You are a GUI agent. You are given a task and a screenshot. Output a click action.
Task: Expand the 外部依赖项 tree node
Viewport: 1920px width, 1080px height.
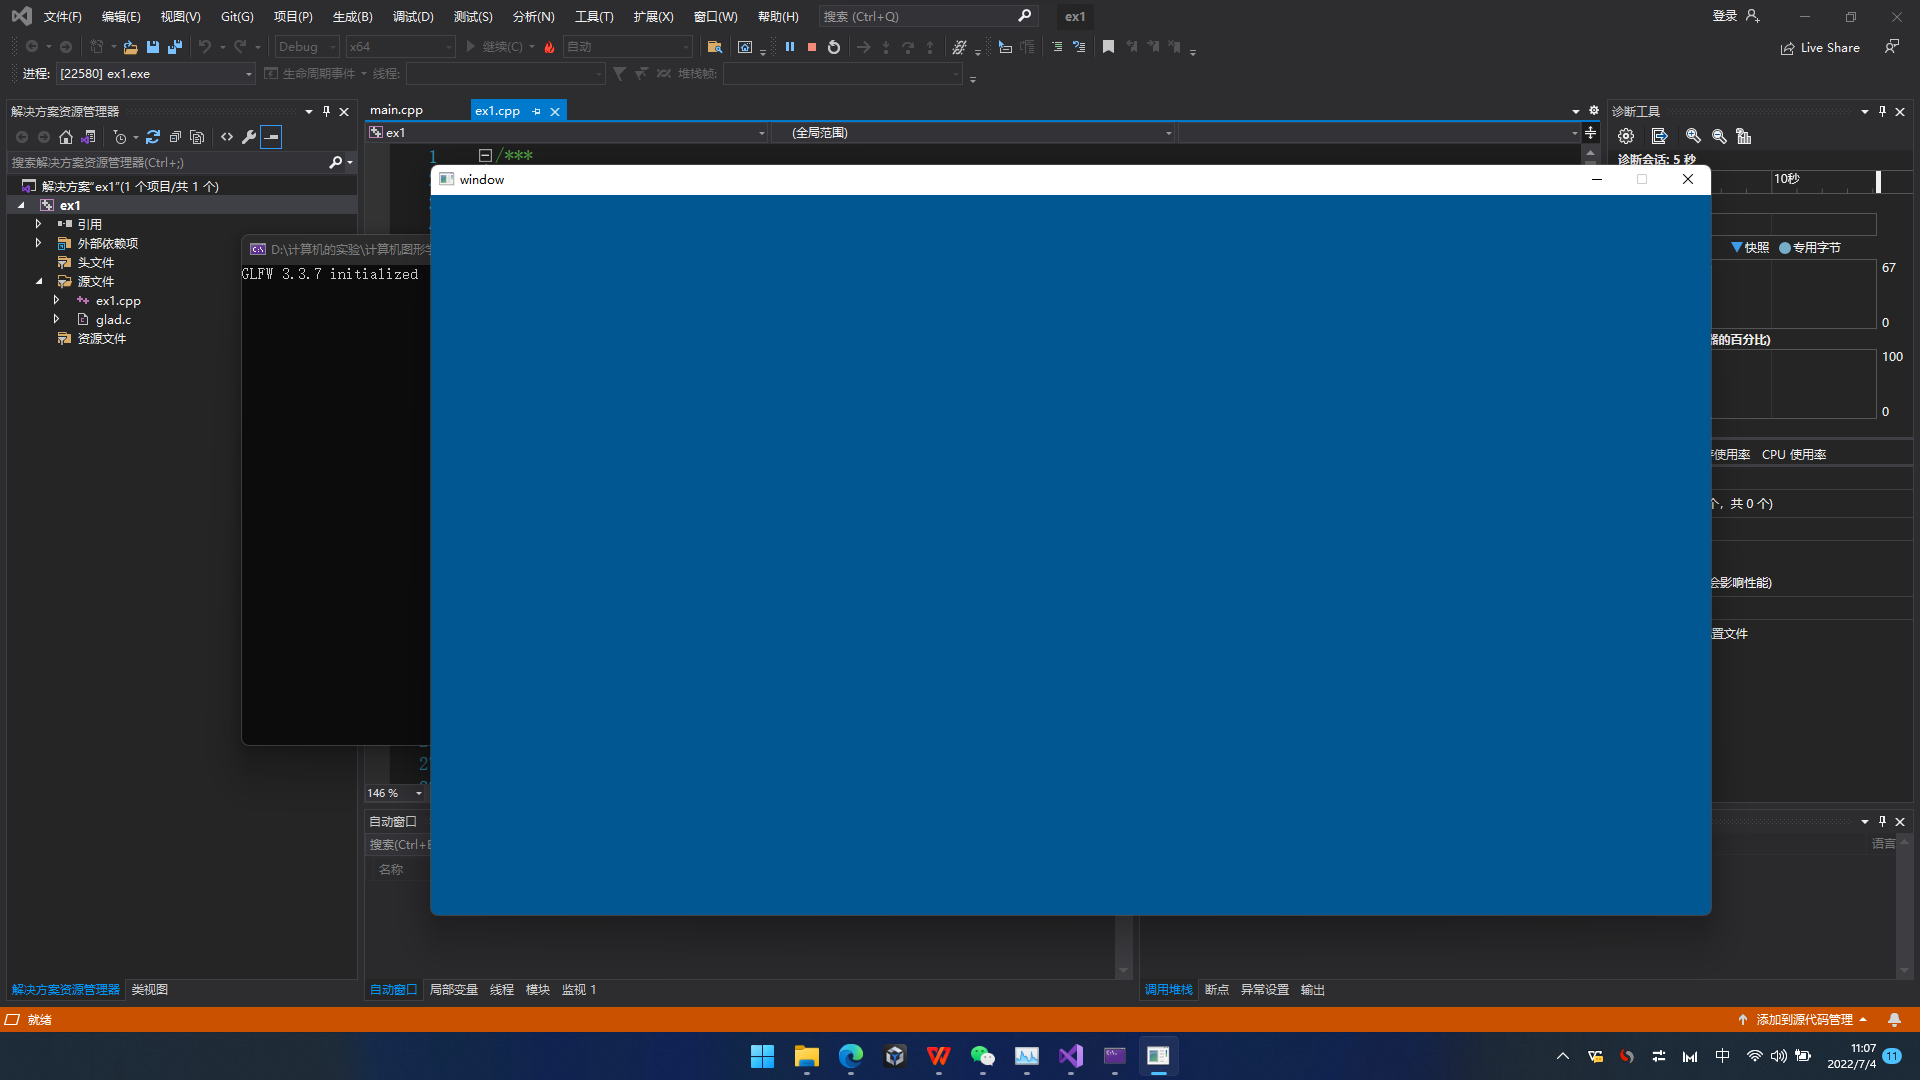pos(39,243)
